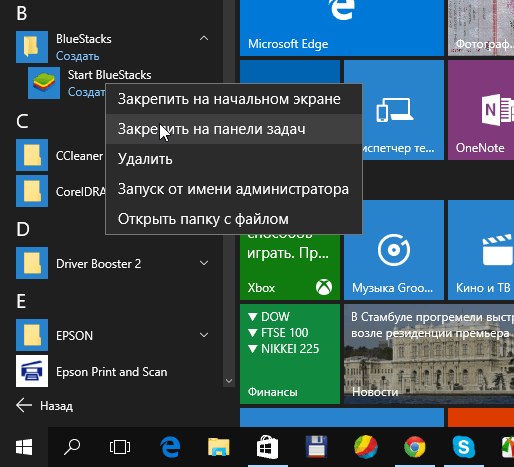514x467 pixels.
Task: Jump to letter C section header
Action: [22, 121]
